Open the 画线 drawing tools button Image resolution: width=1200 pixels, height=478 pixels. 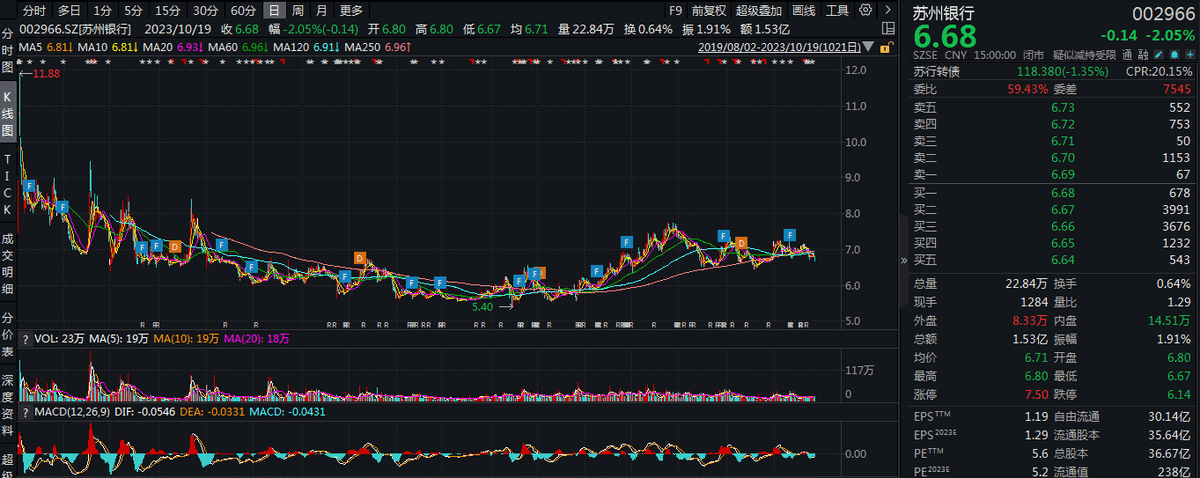point(803,11)
